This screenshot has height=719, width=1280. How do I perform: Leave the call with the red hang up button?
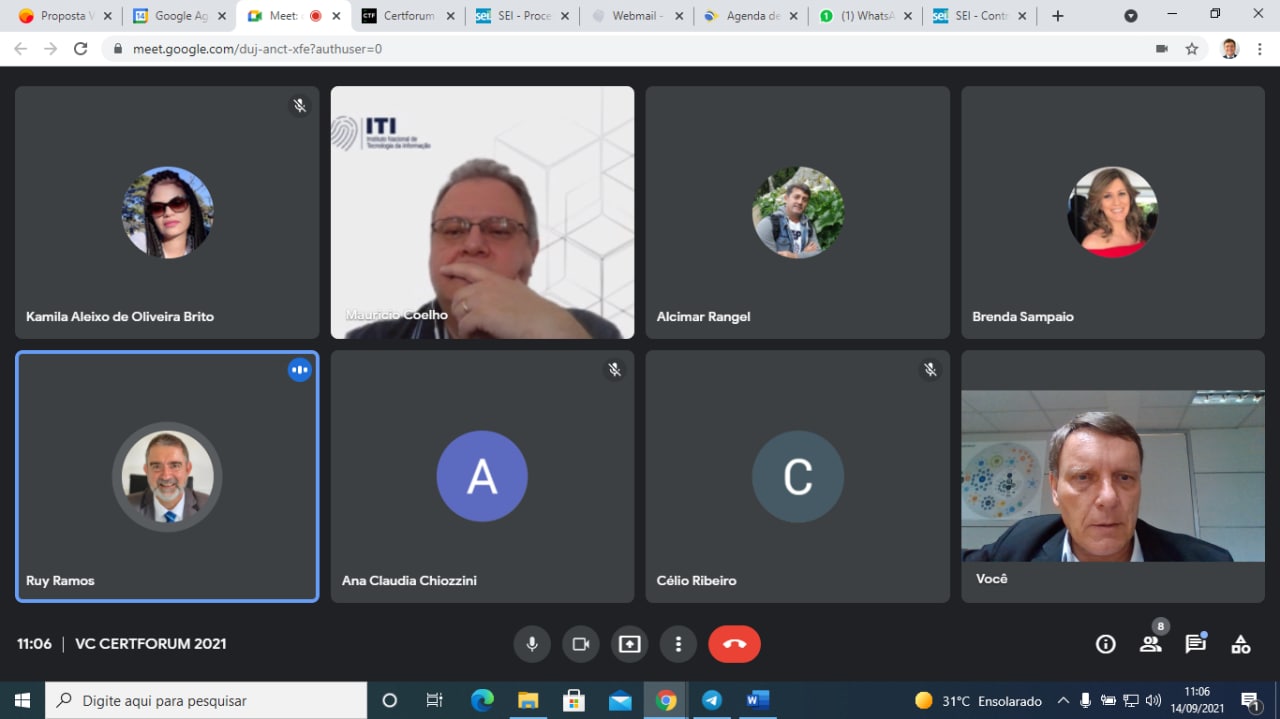[x=734, y=644]
